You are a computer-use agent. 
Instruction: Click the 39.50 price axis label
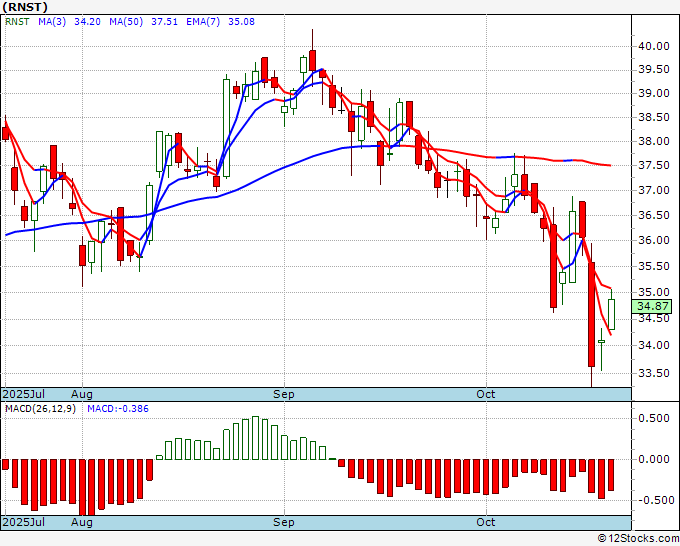654,70
